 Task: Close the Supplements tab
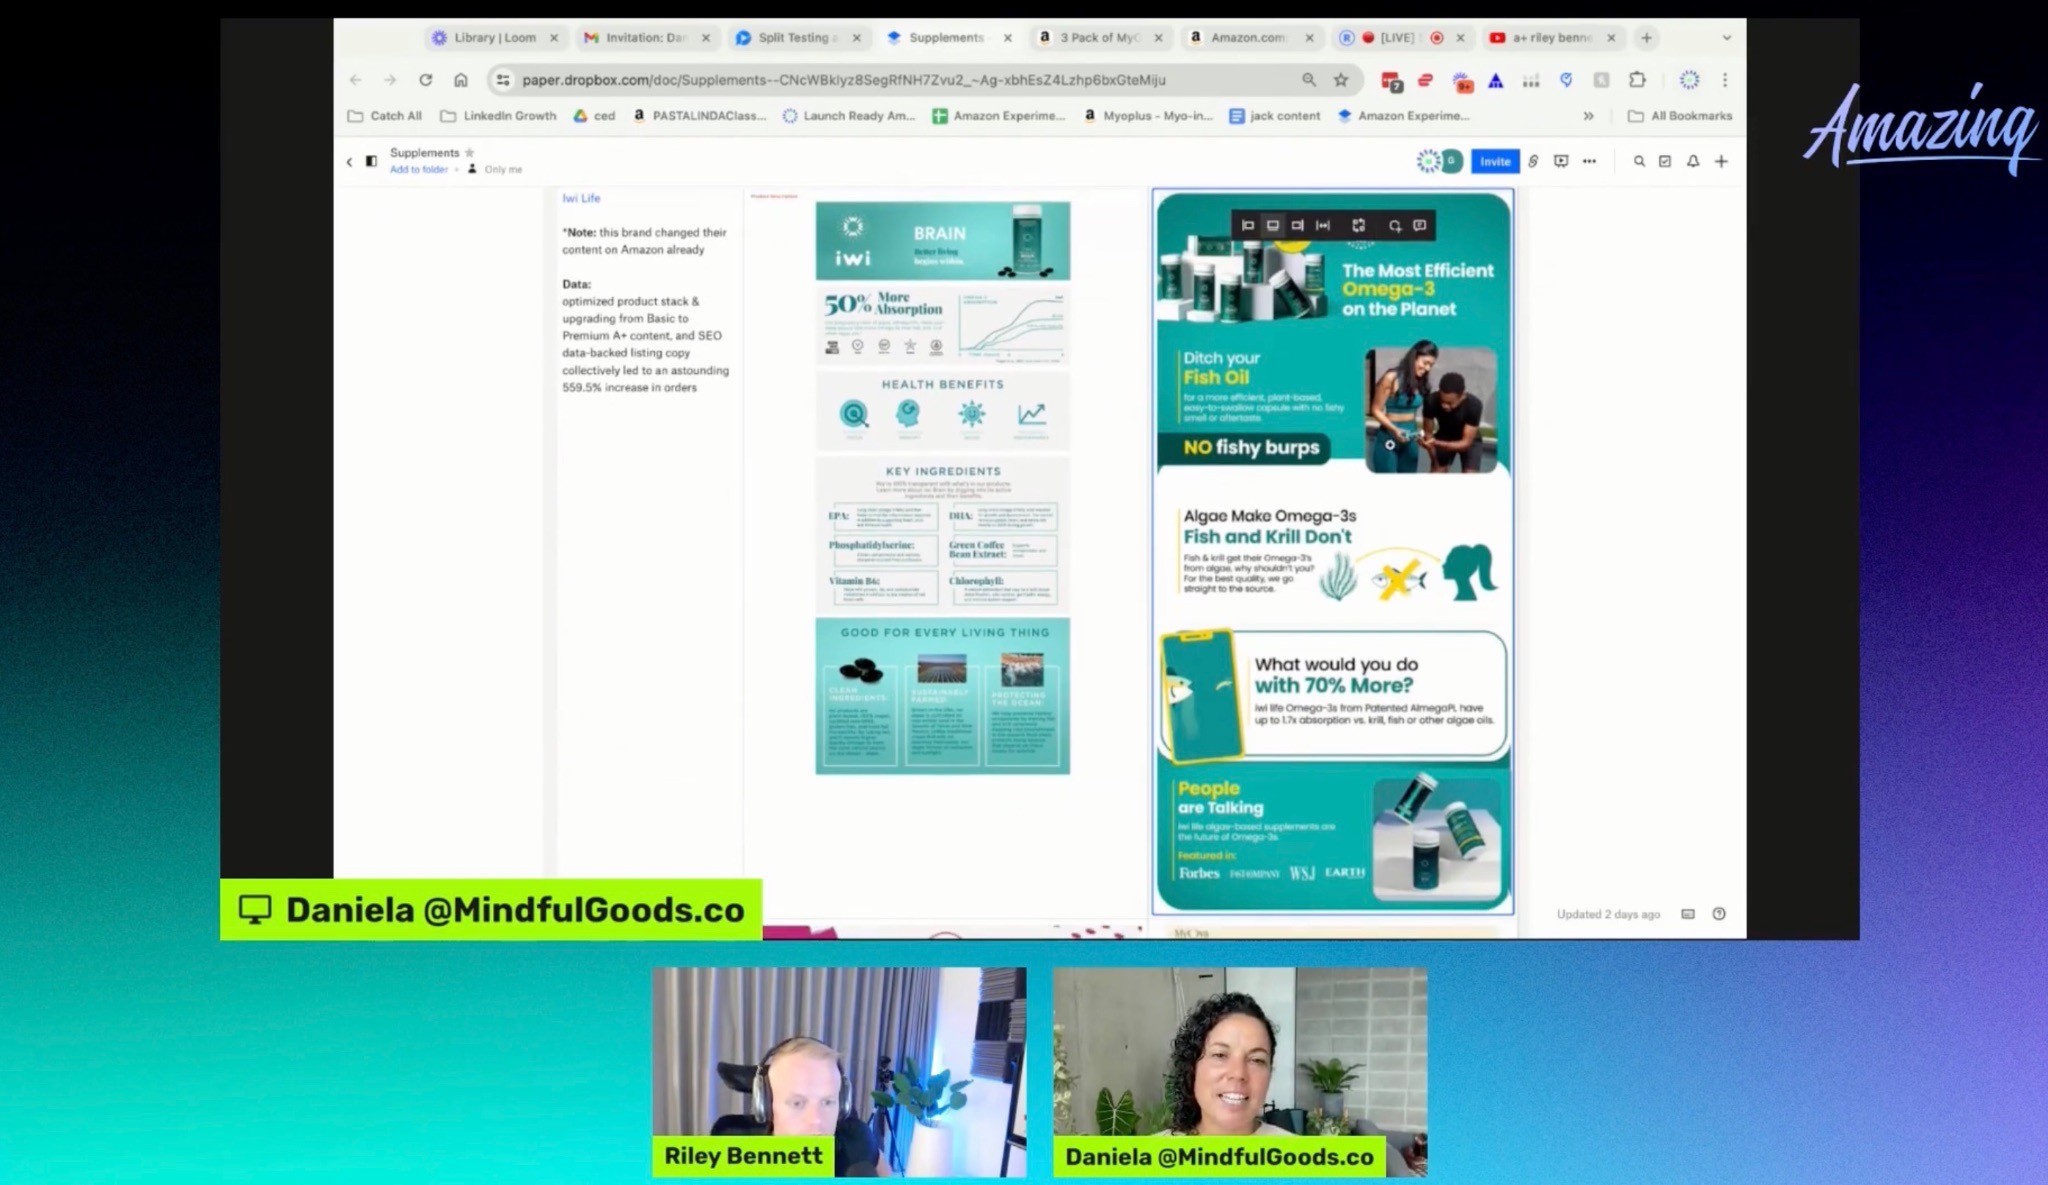pos(1007,38)
